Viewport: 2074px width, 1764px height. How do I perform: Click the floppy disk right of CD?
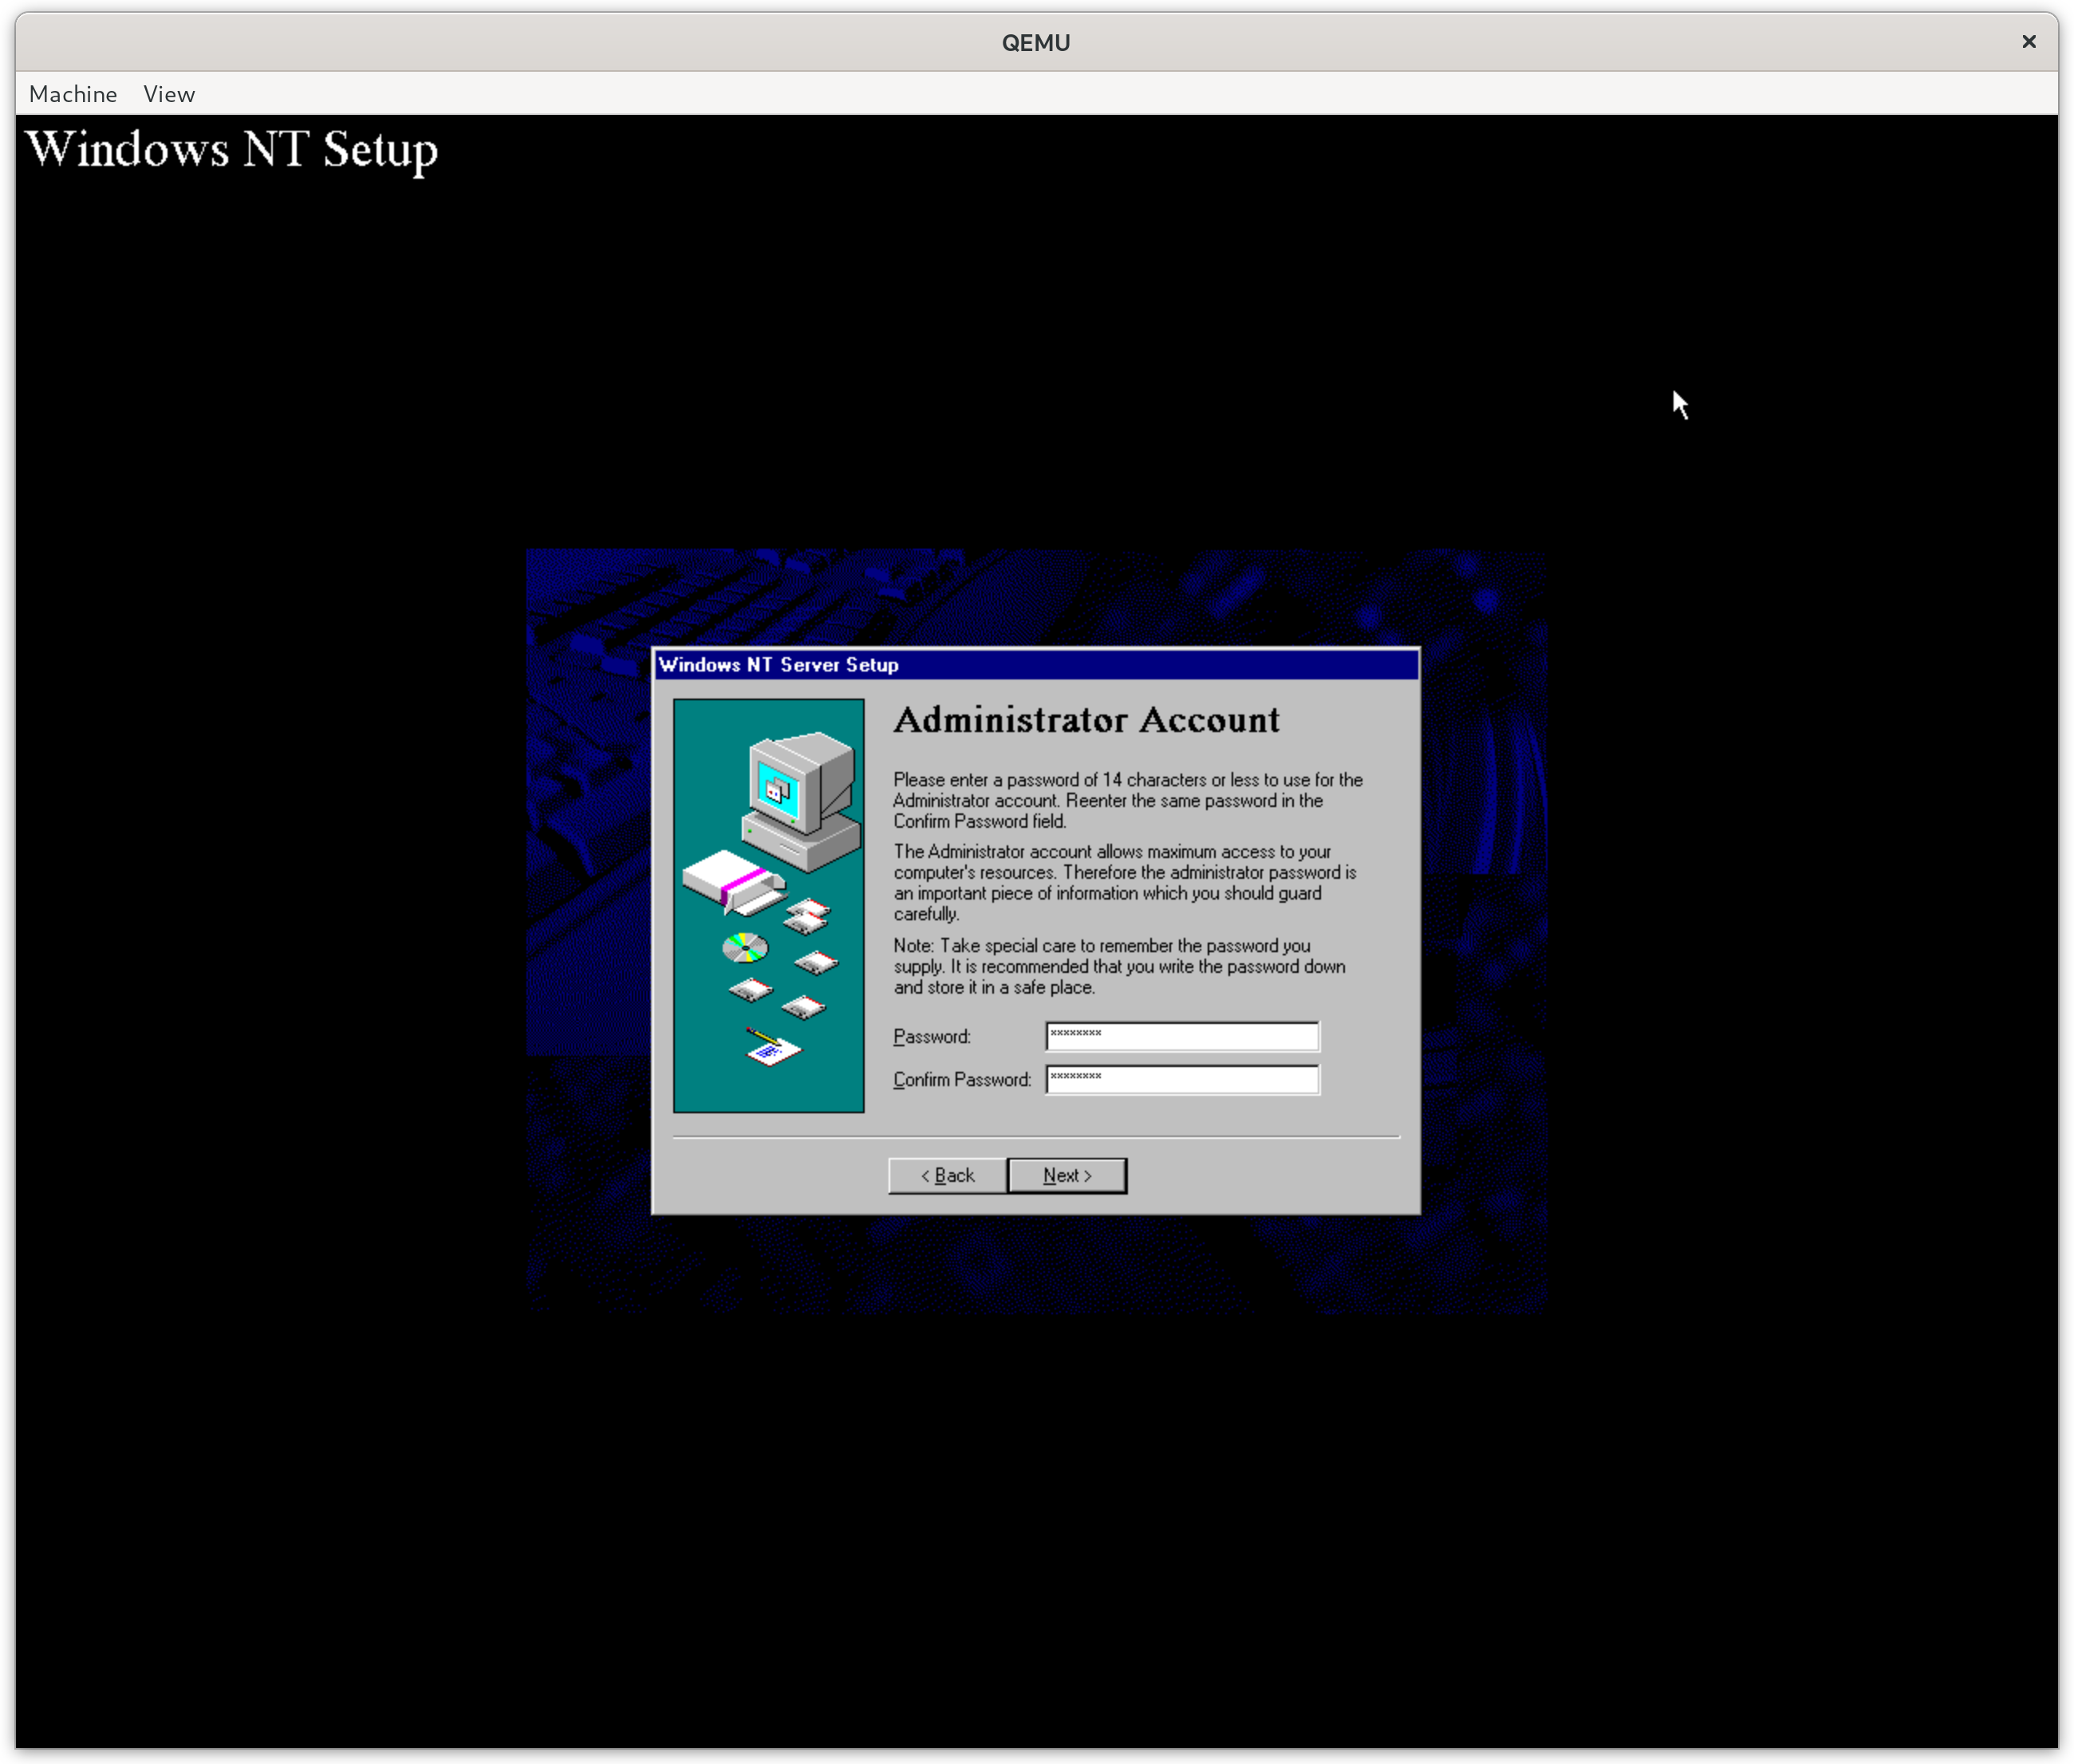(x=816, y=963)
